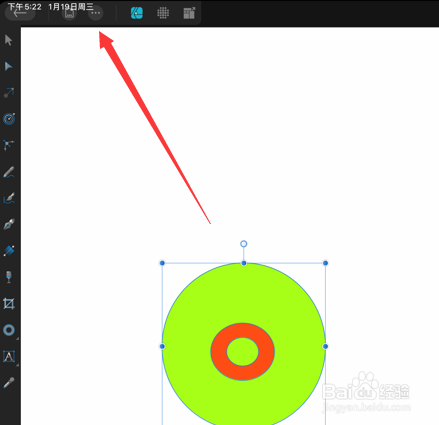Select the Move tool arrow
The width and height of the screenshot is (439, 425).
coord(9,40)
